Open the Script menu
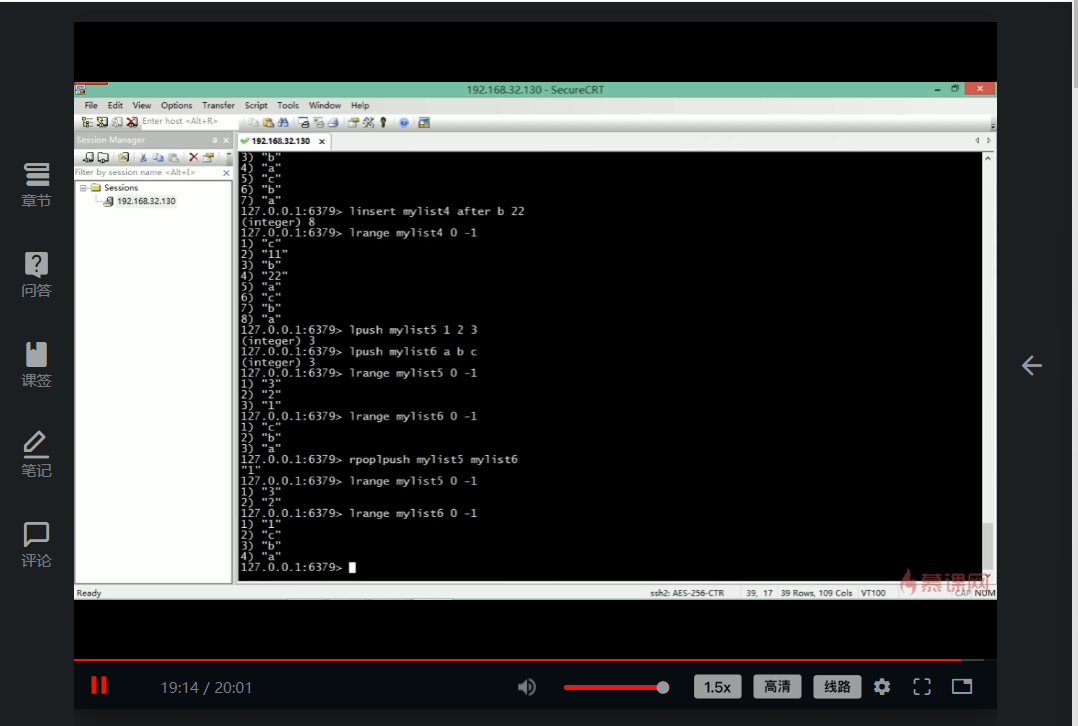Viewport: 1078px width, 726px height. 256,105
